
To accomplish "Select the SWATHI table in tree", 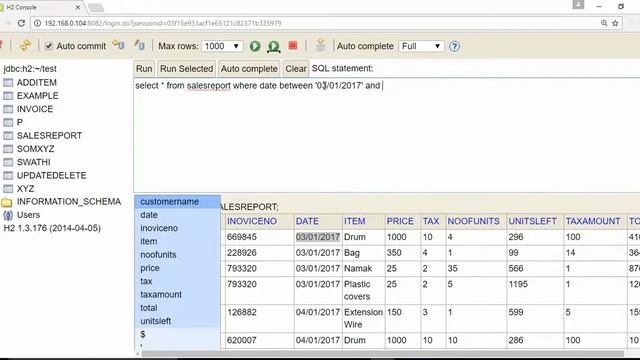I will tap(33, 162).
